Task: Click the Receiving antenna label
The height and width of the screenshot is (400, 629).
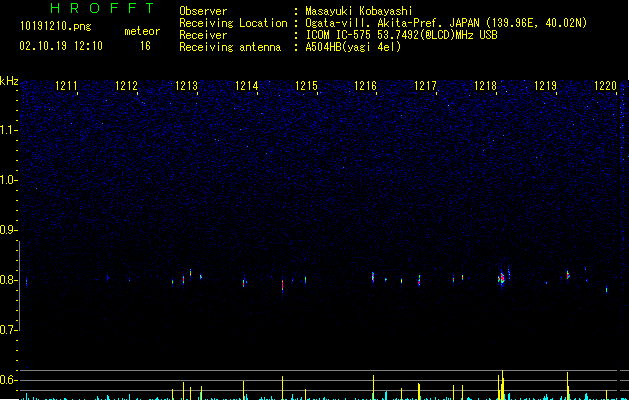Action: (x=230, y=47)
